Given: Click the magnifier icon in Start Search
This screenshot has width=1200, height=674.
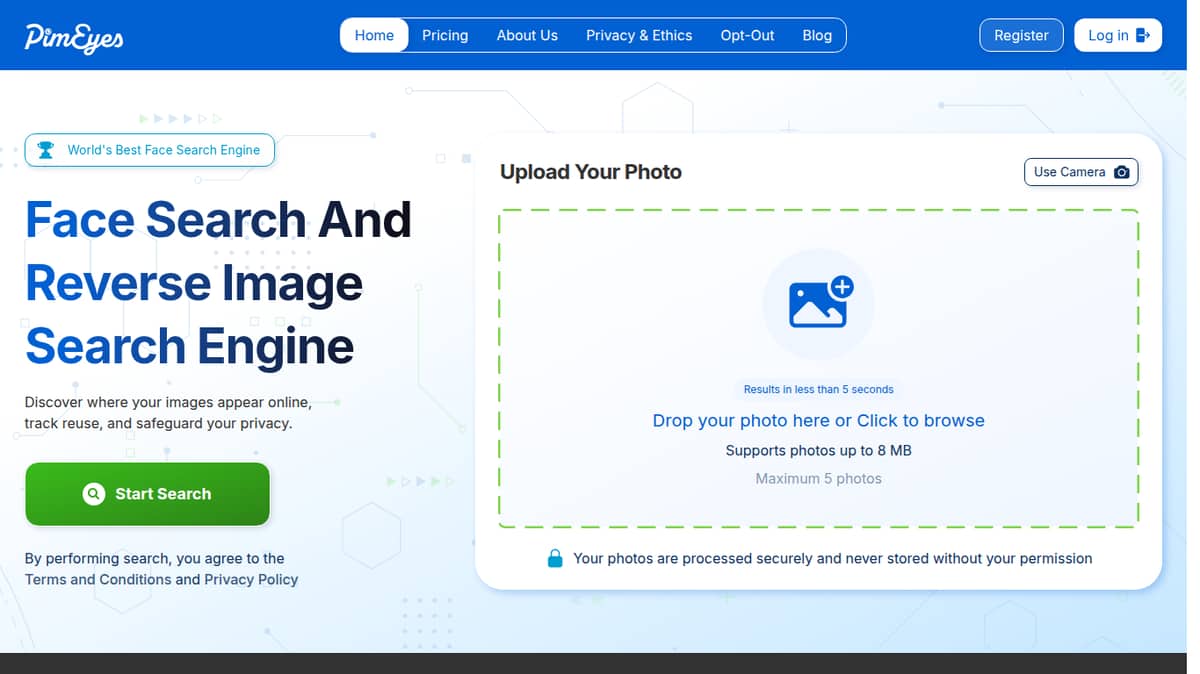Looking at the screenshot, I should 94,494.
